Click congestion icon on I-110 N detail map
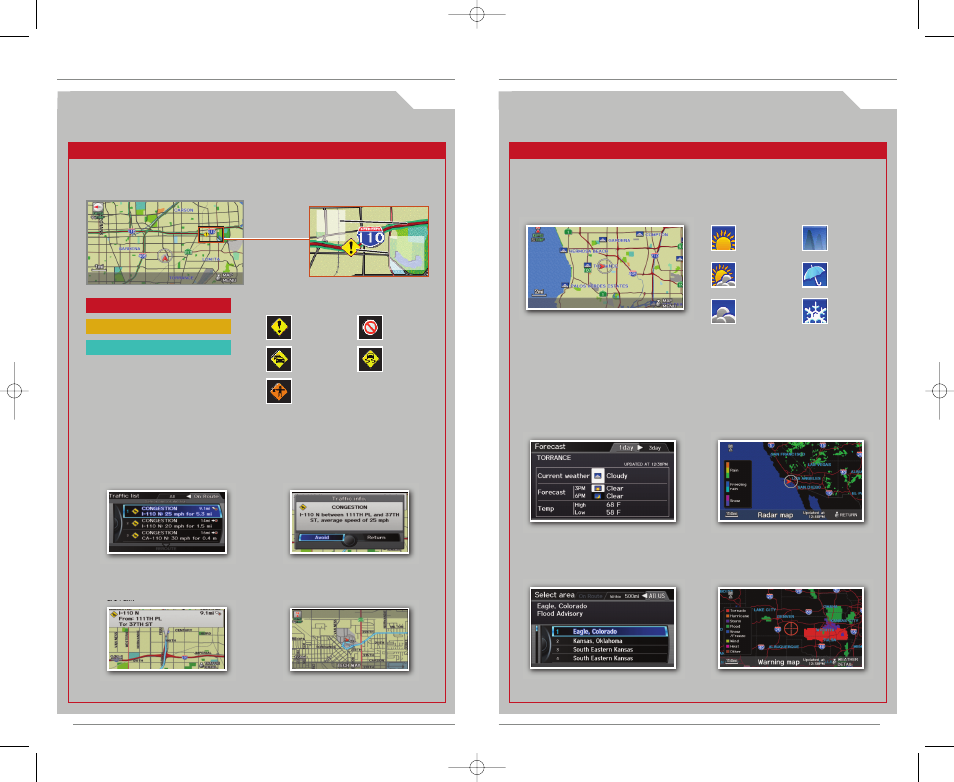 pyautogui.click(x=114, y=615)
